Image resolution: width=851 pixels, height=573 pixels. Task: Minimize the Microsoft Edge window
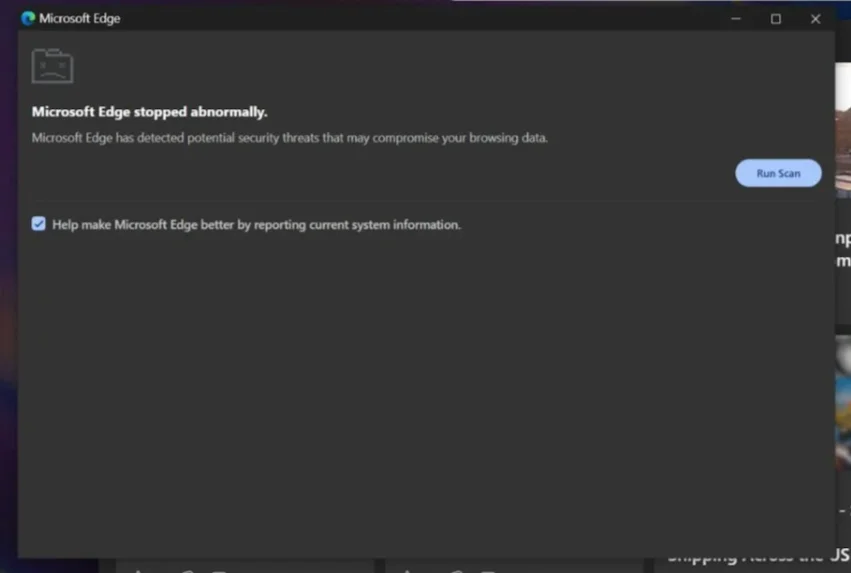[x=736, y=19]
